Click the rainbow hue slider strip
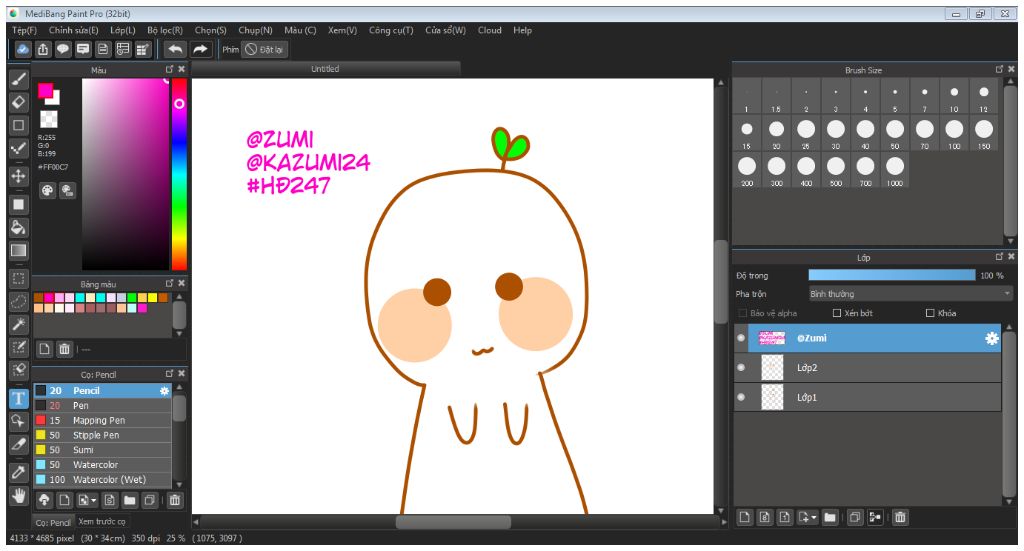Screen dimensions: 1024x551 click(179, 174)
